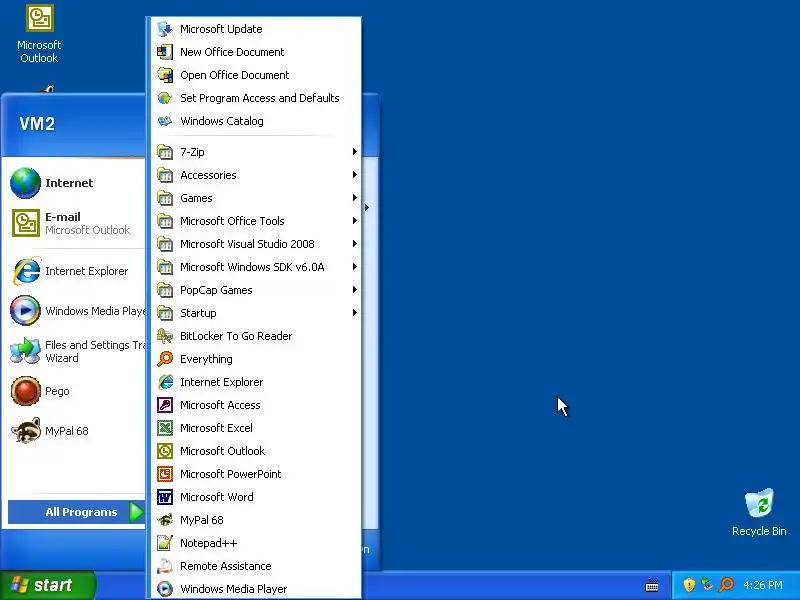Image resolution: width=800 pixels, height=600 pixels.
Task: Click the Pego label in Start menu
Action: [57, 391]
